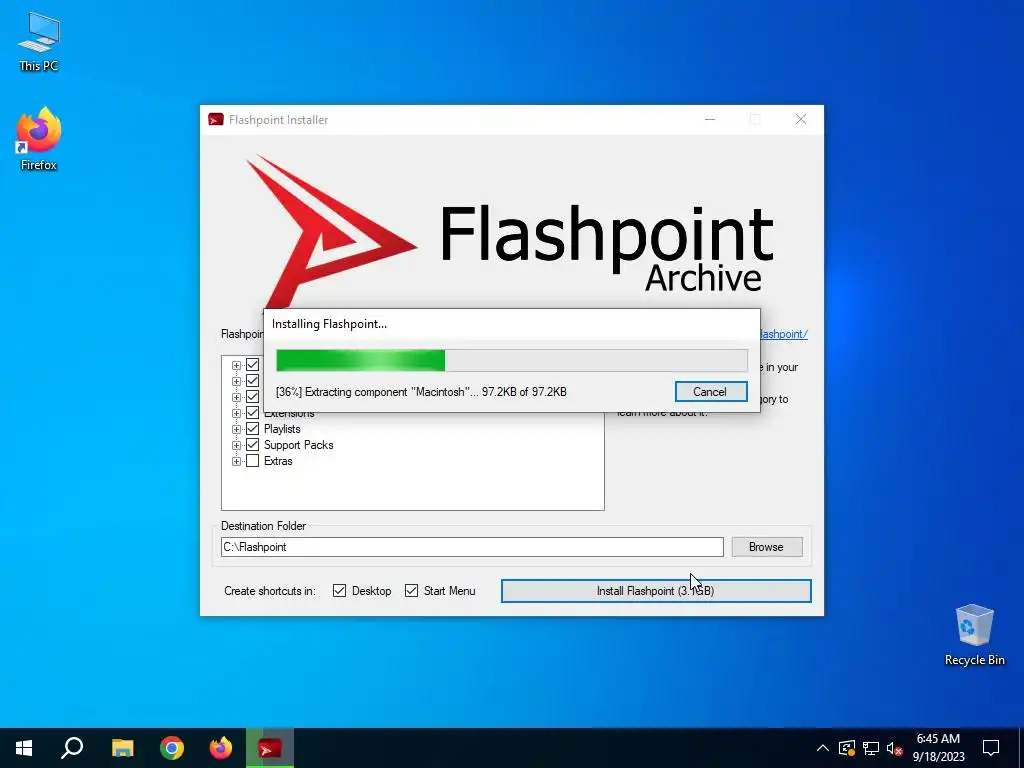
Task: Expand the Support Packs tree node
Action: tap(236, 445)
